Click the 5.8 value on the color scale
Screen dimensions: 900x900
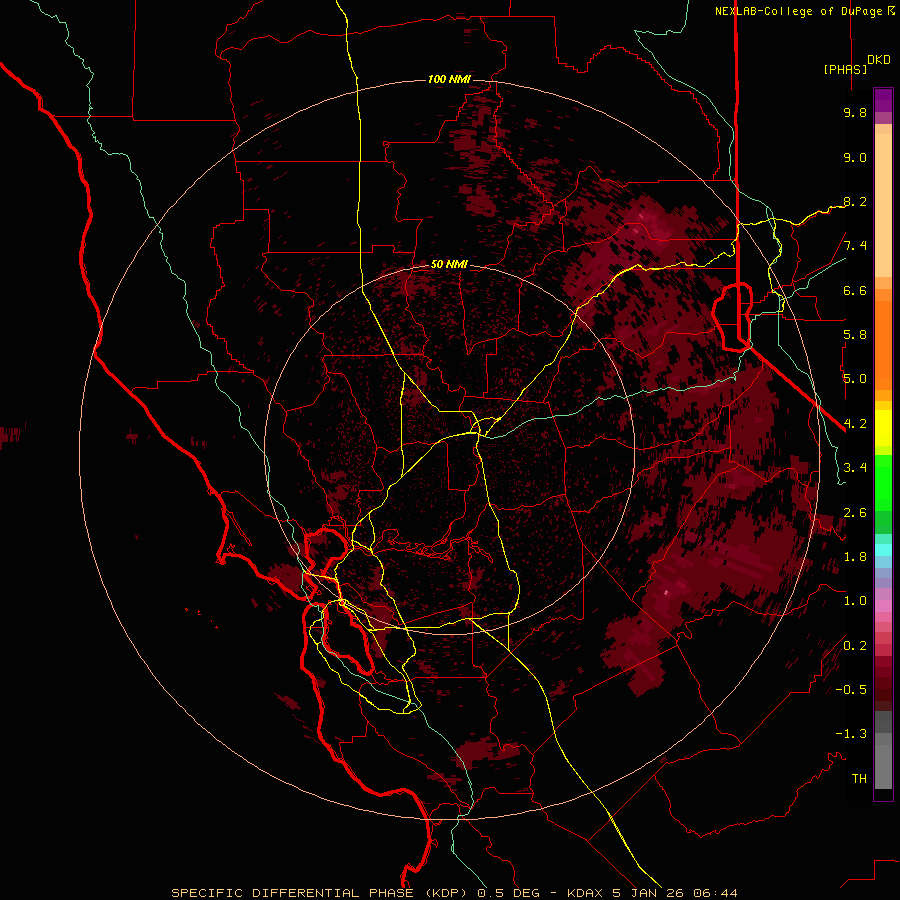tap(855, 335)
